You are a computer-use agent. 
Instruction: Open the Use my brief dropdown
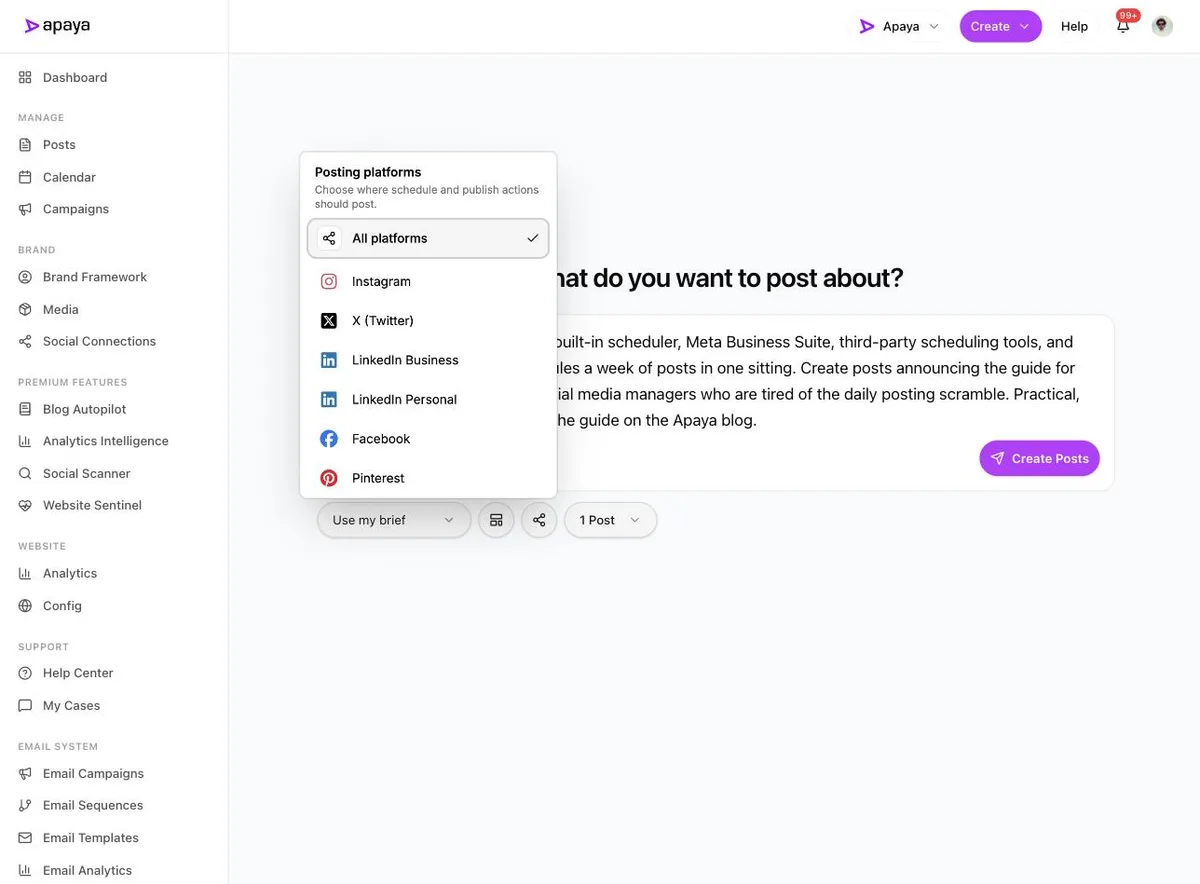(x=394, y=520)
